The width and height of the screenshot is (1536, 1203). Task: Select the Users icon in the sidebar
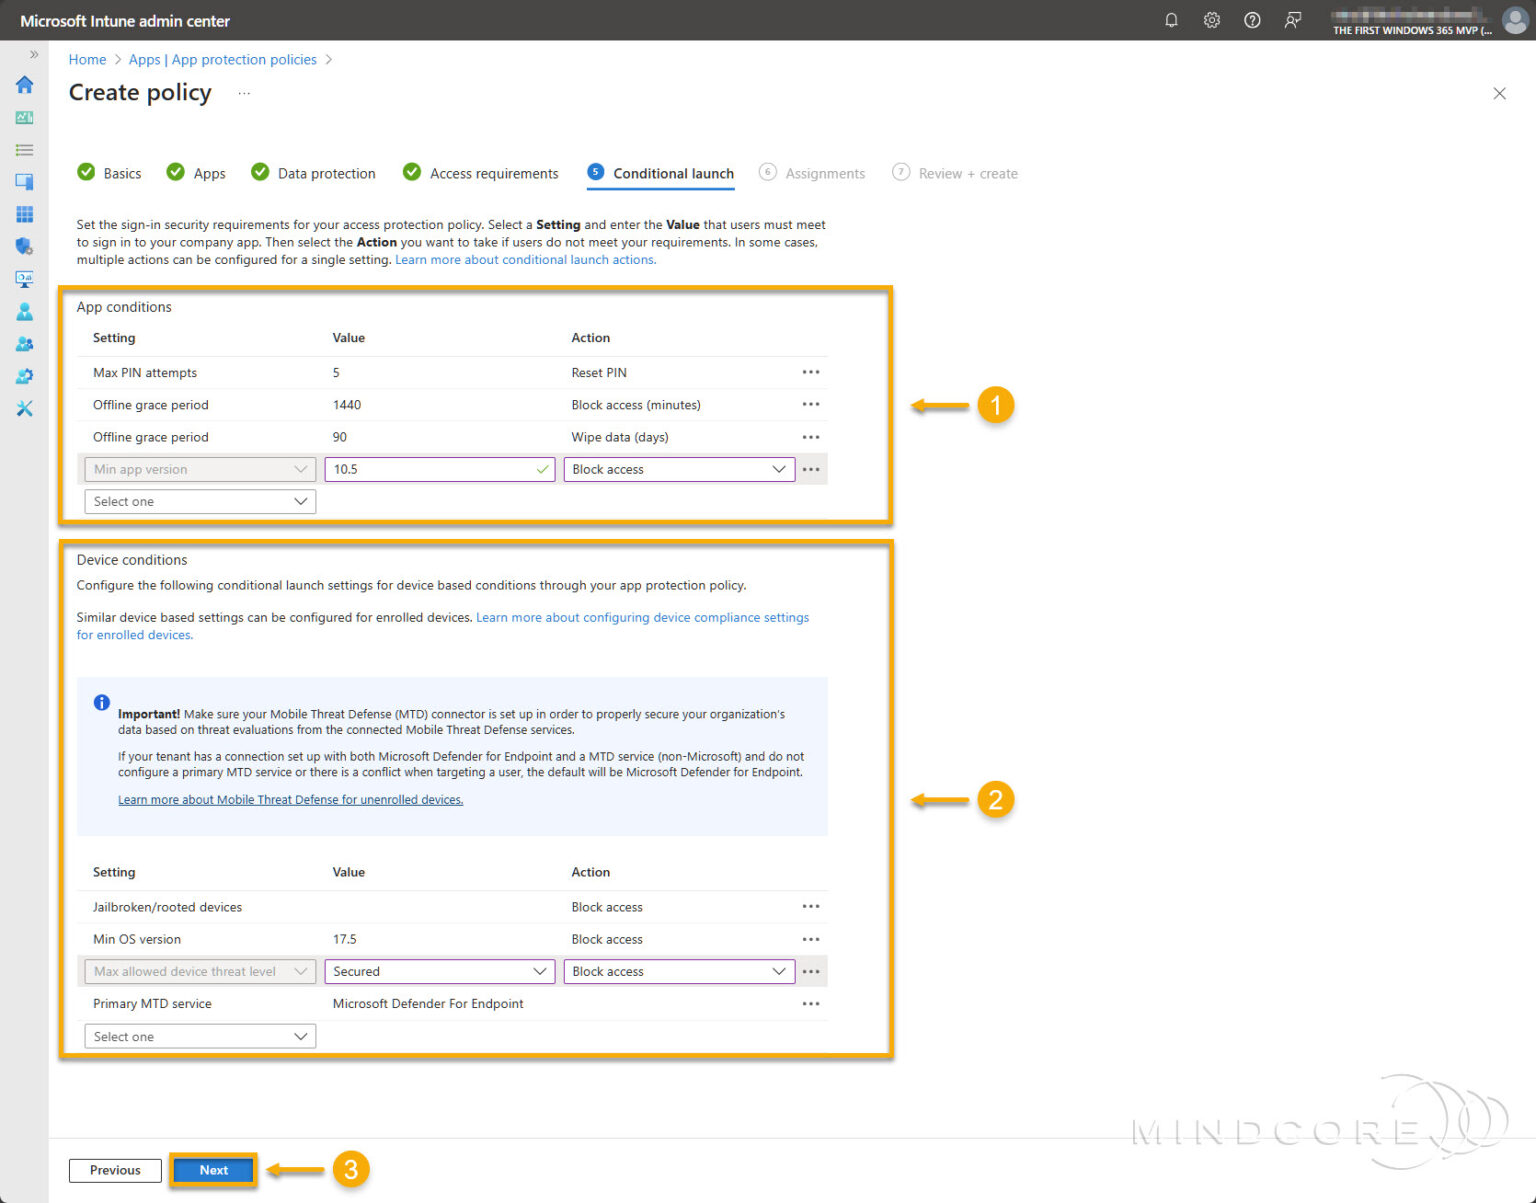pyautogui.click(x=24, y=311)
